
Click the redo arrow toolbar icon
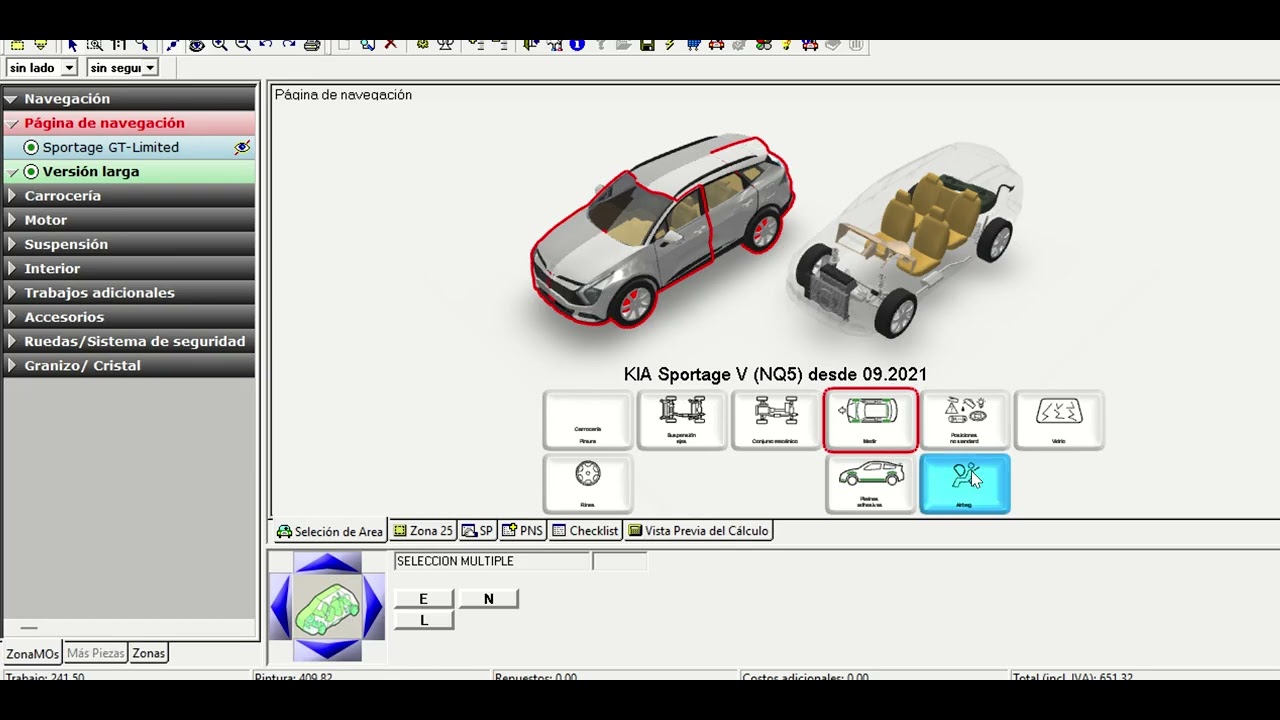tap(289, 45)
